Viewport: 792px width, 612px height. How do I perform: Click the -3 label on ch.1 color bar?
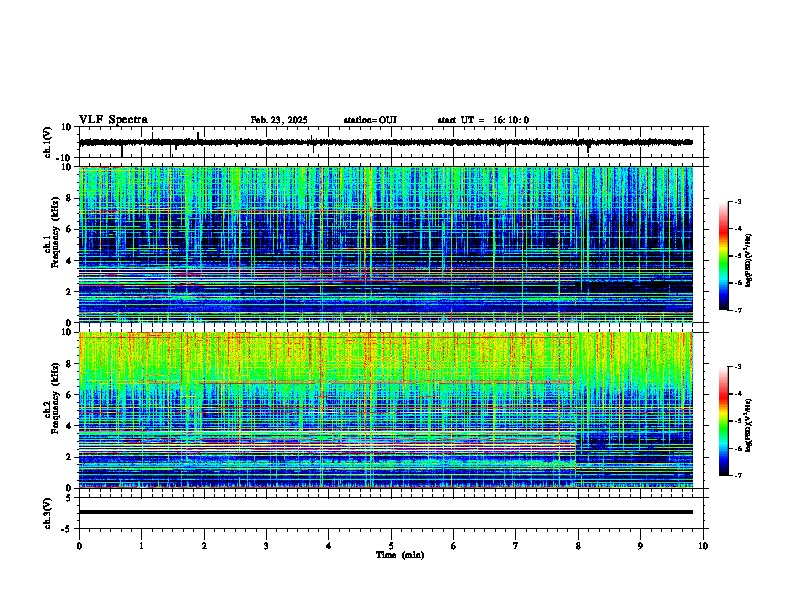[x=738, y=201]
